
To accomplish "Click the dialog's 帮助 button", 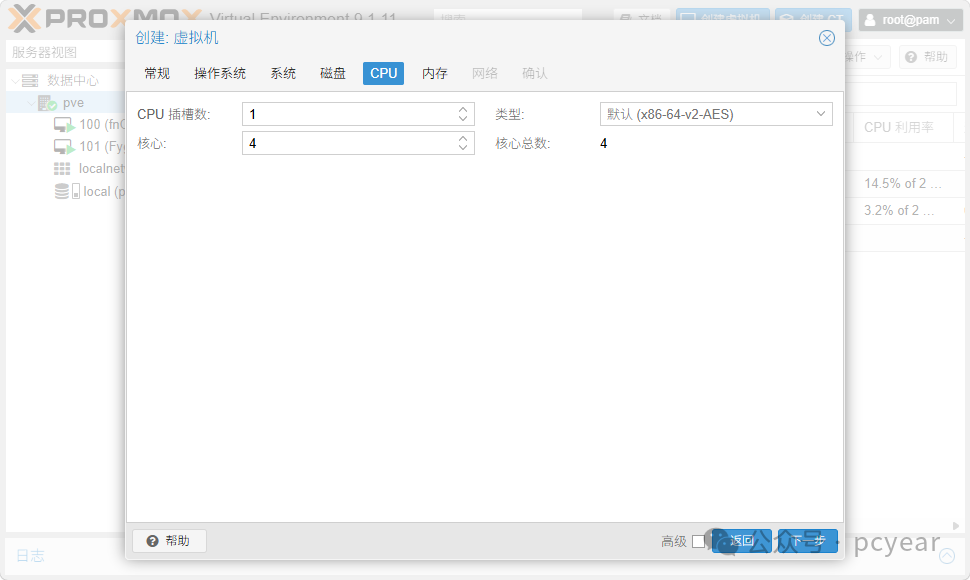I will click(169, 541).
